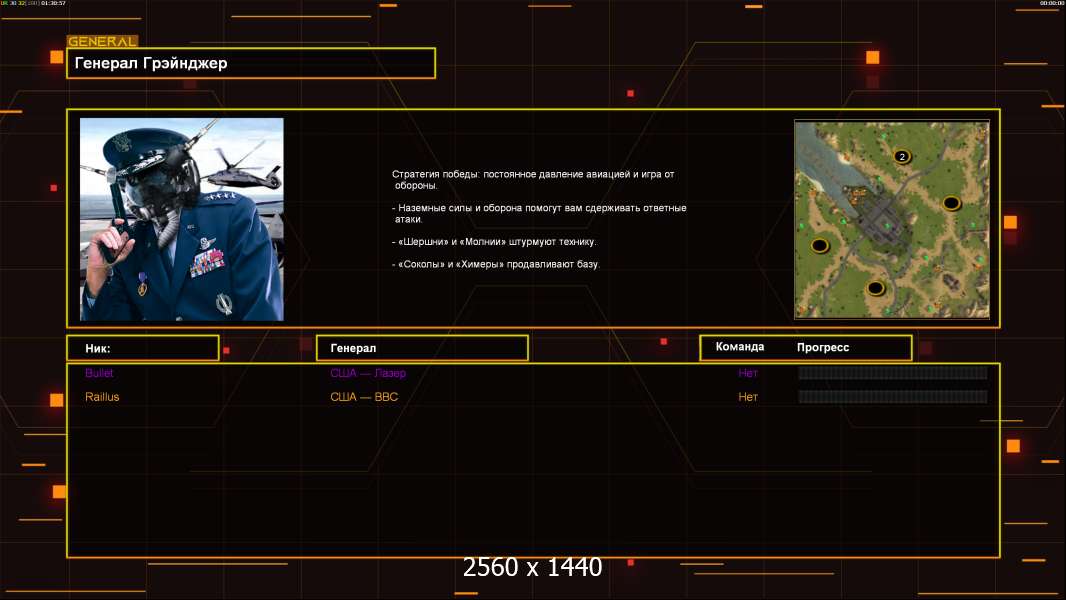Screen dimensions: 1066x600
Task: Click the empty start marker on map's right side
Action: 951,203
